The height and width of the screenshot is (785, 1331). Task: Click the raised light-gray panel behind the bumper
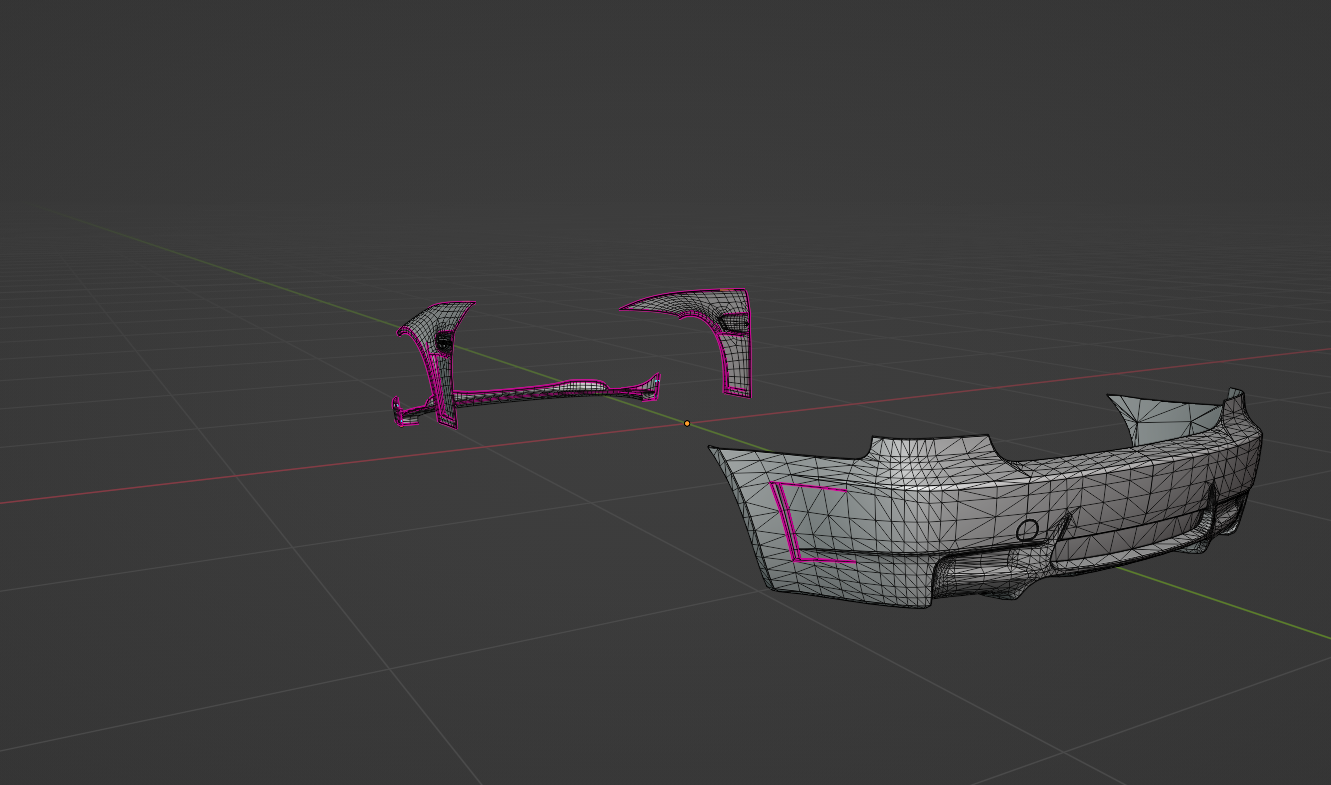coord(1165,418)
